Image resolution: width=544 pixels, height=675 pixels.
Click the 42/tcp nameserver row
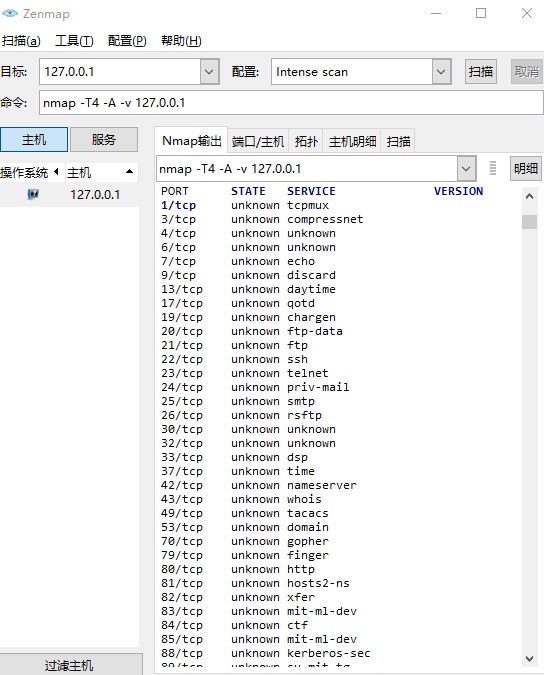pos(259,486)
